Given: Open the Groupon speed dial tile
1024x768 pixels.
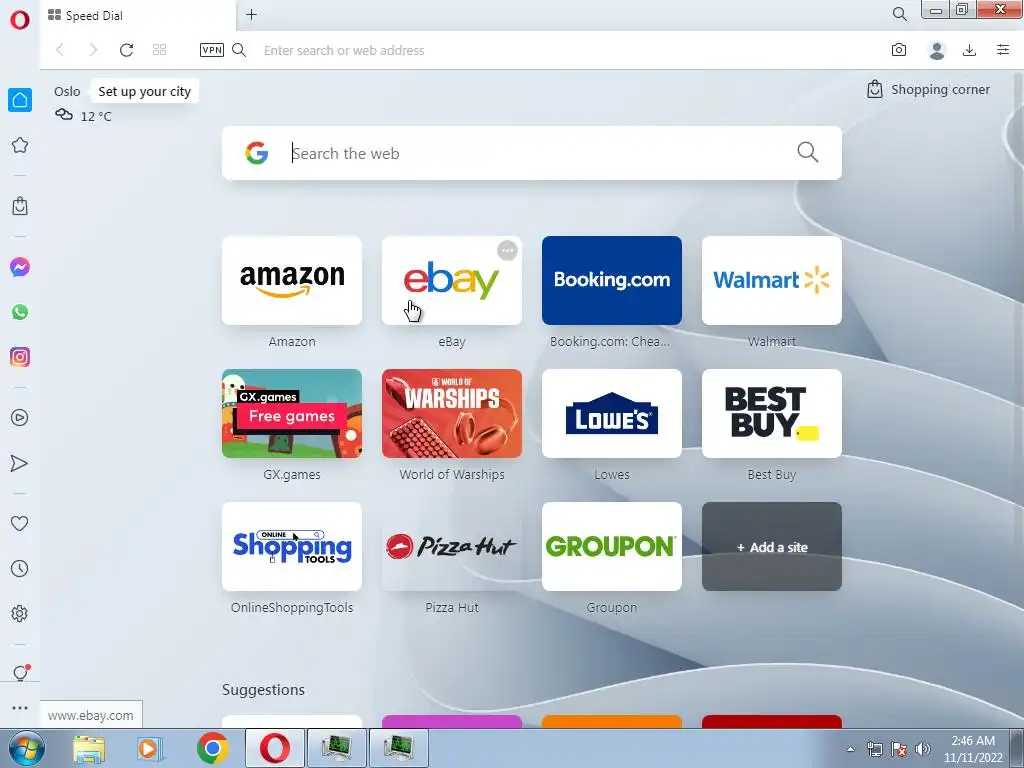Looking at the screenshot, I should pyautogui.click(x=612, y=547).
